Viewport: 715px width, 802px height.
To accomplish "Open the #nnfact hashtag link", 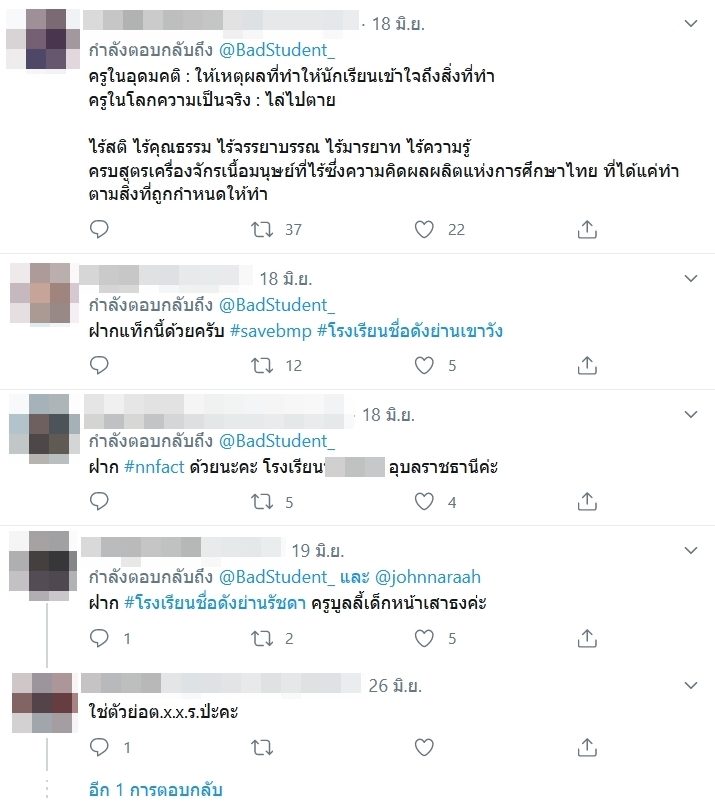I will tap(154, 466).
